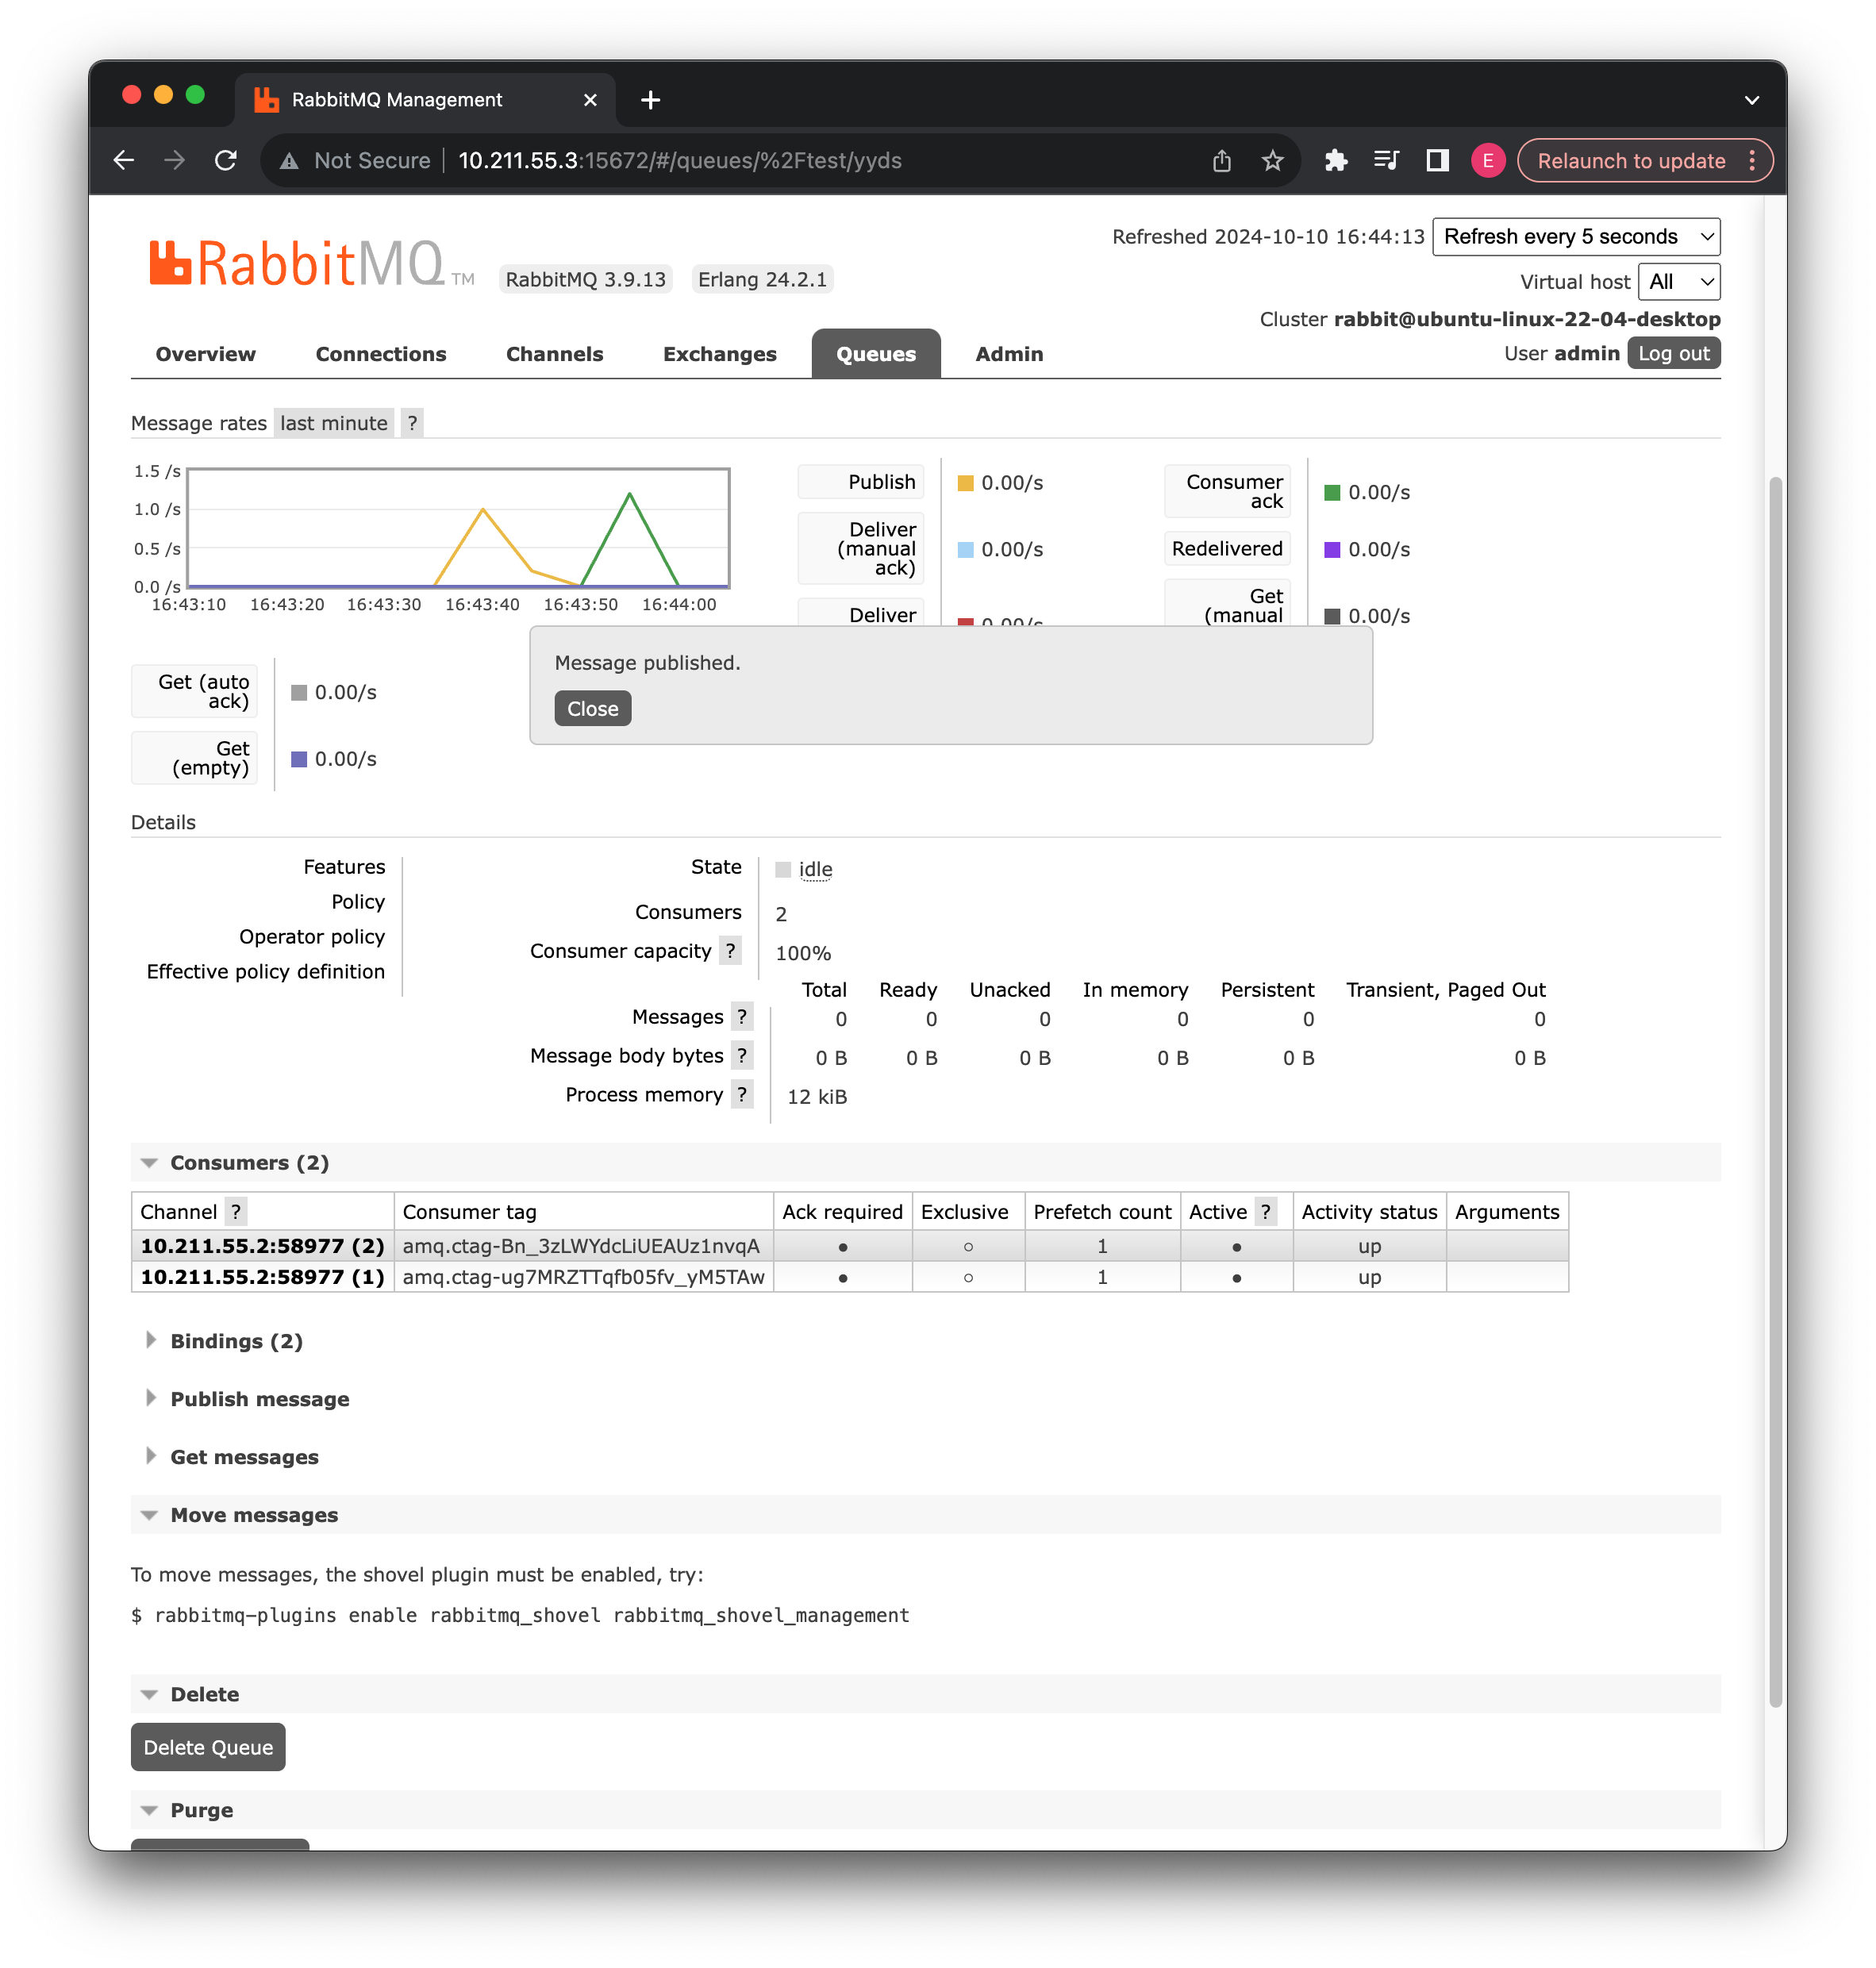Toggle the browser side panel icon
This screenshot has width=1876, height=1968.
click(x=1437, y=160)
